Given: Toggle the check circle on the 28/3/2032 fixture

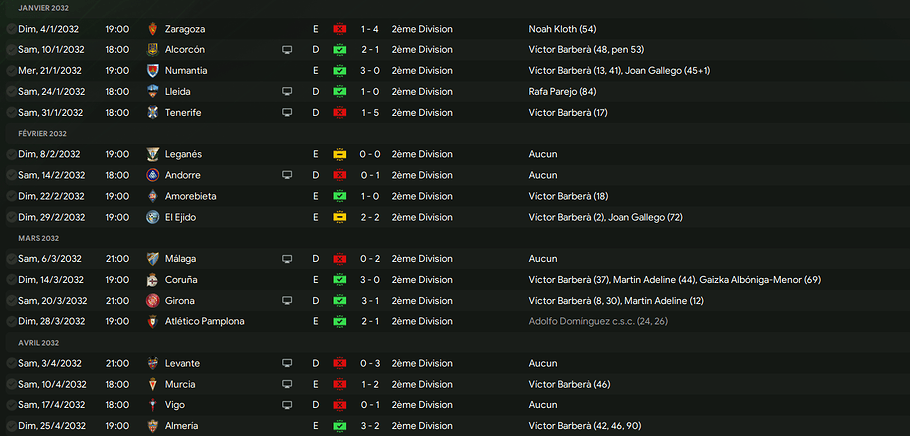Looking at the screenshot, I should (x=10, y=322).
